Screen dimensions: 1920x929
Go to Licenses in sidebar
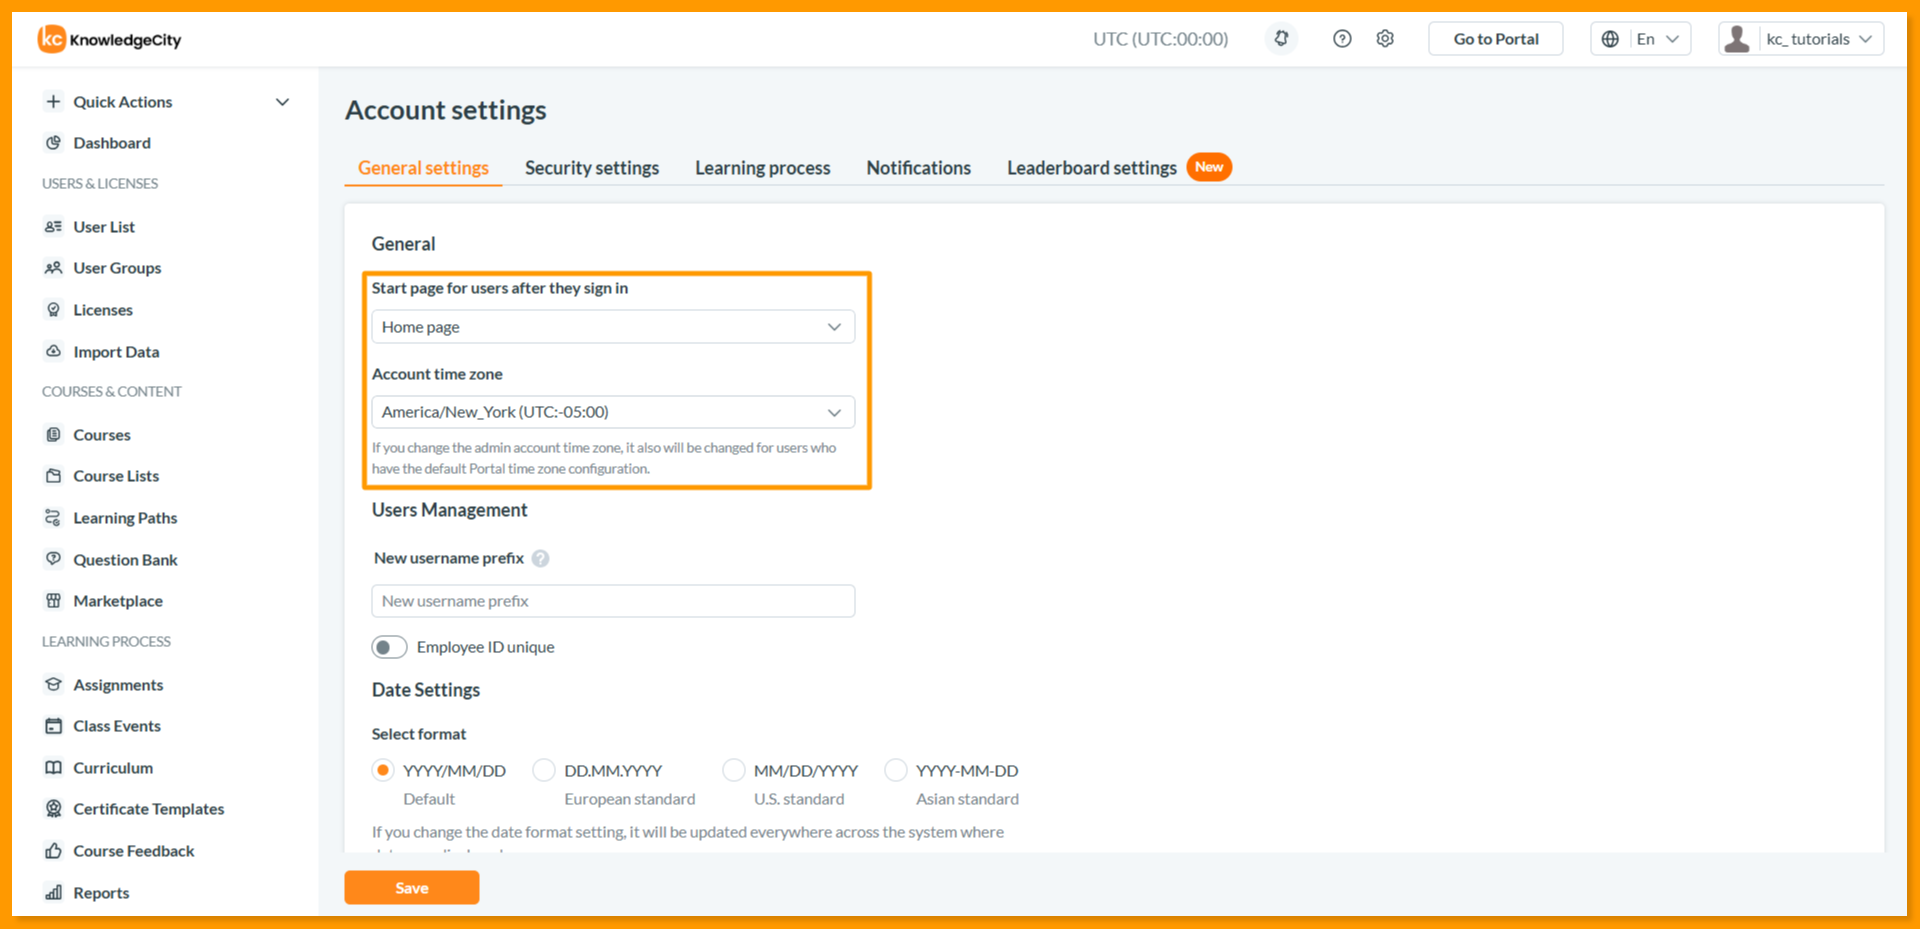tap(103, 310)
